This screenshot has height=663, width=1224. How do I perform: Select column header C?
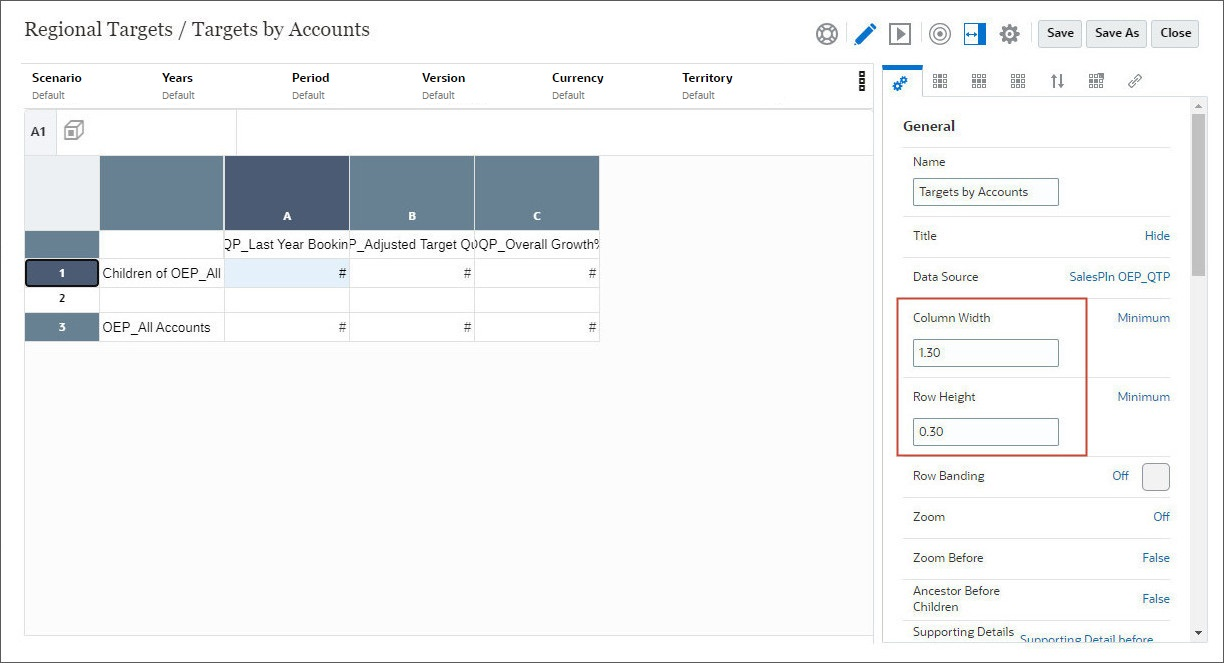tap(537, 193)
